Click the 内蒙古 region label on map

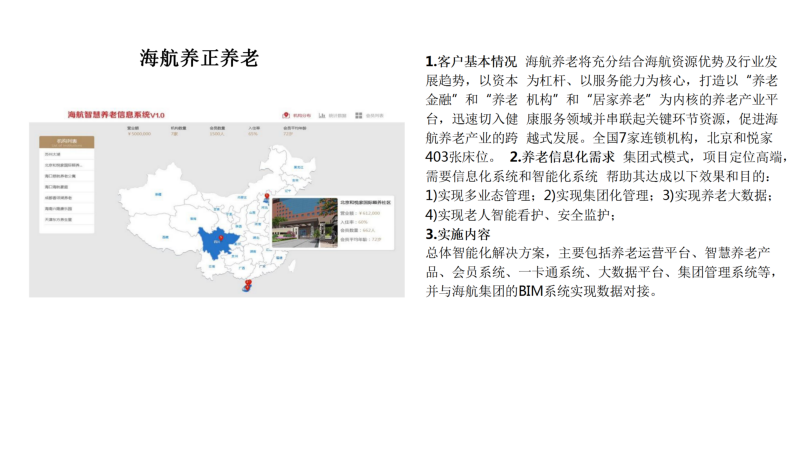tap(242, 197)
